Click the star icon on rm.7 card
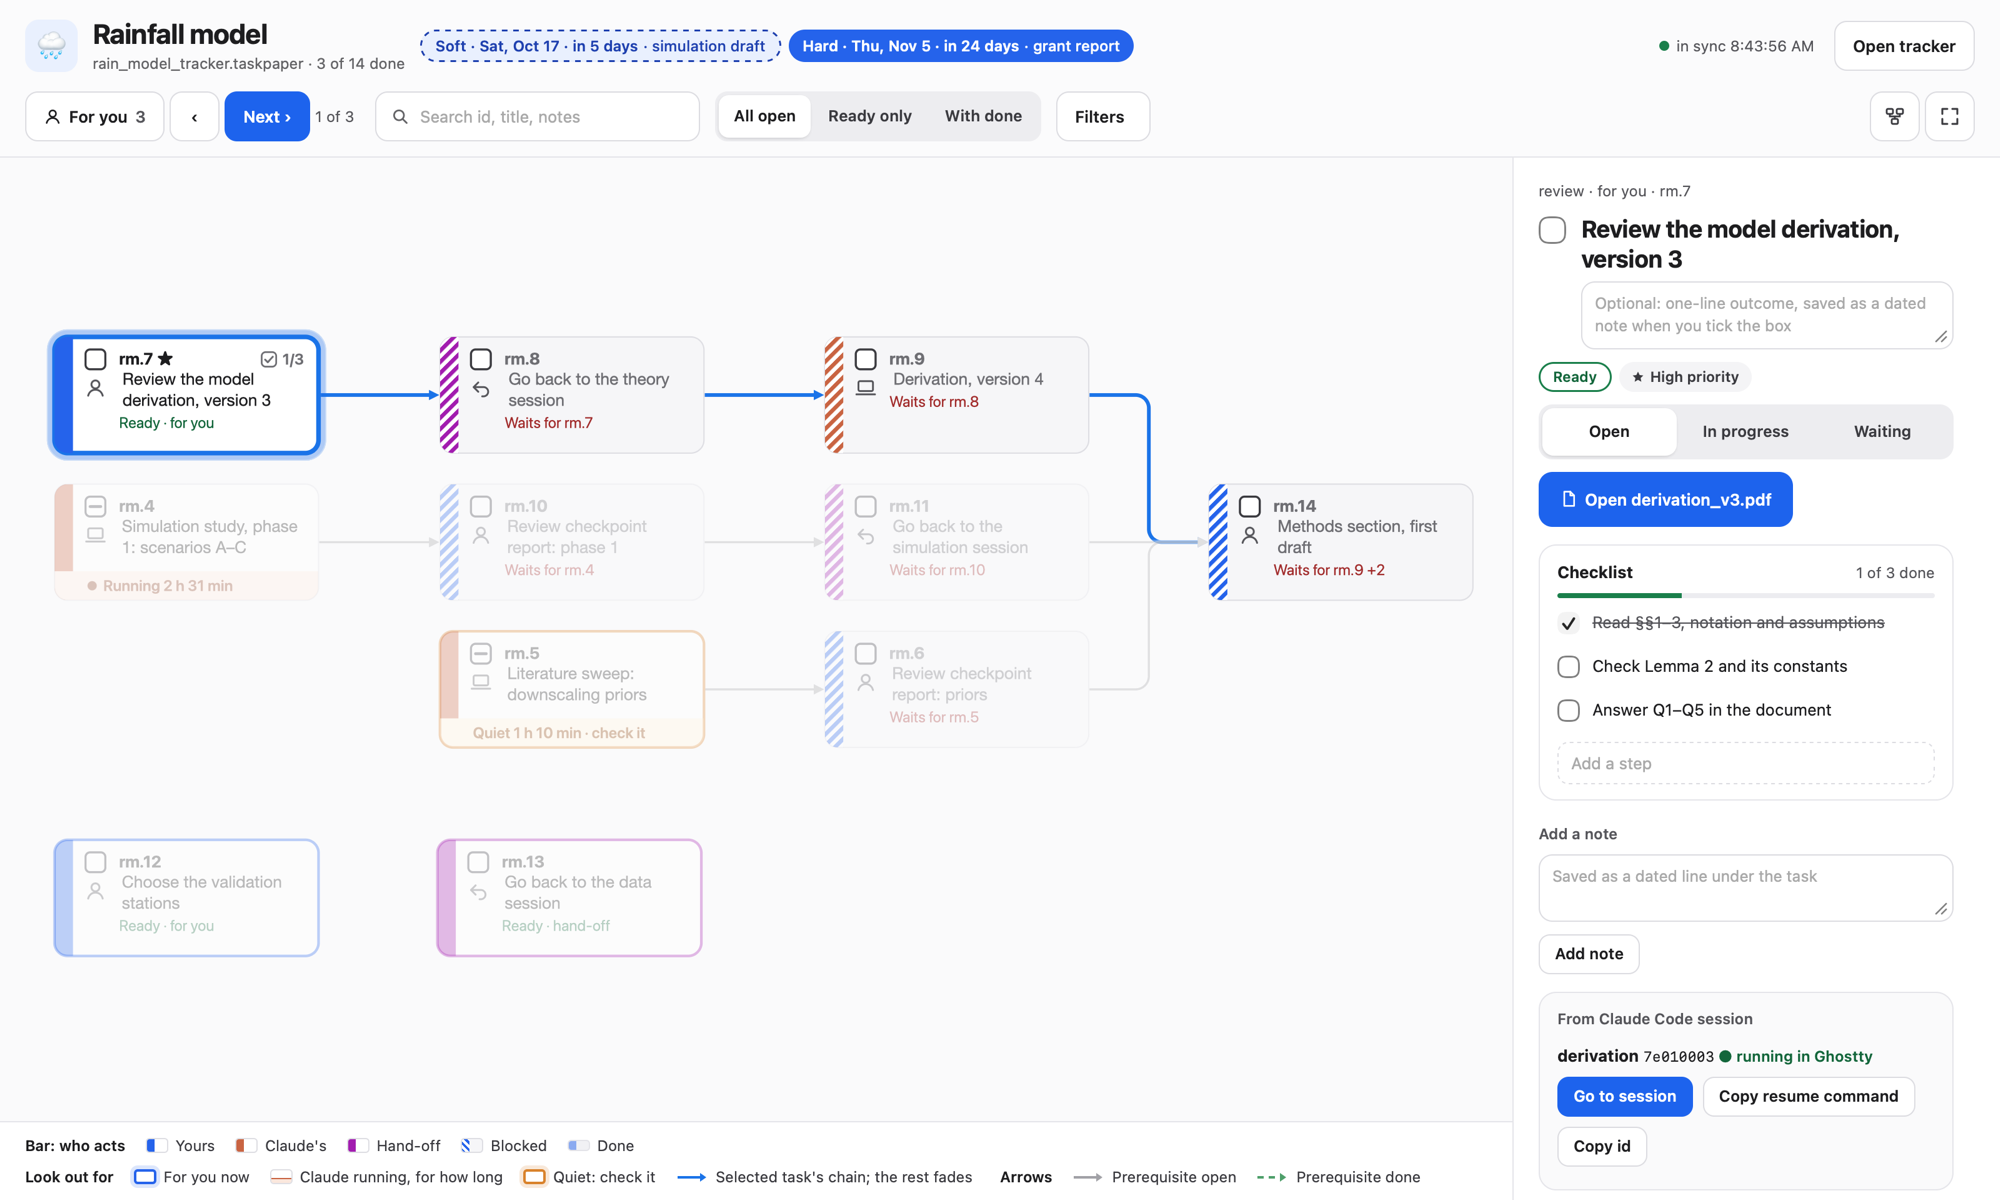Screen dimensions: 2000x1200 point(165,358)
